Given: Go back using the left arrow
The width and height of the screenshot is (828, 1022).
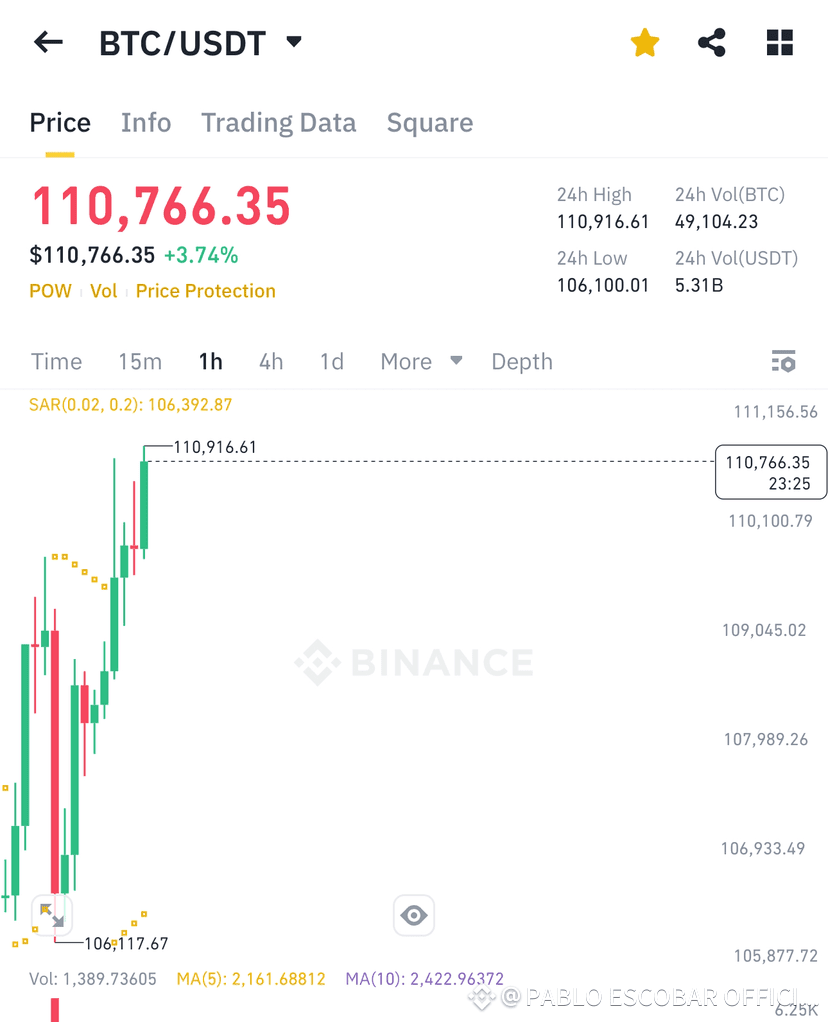Looking at the screenshot, I should tap(48, 42).
